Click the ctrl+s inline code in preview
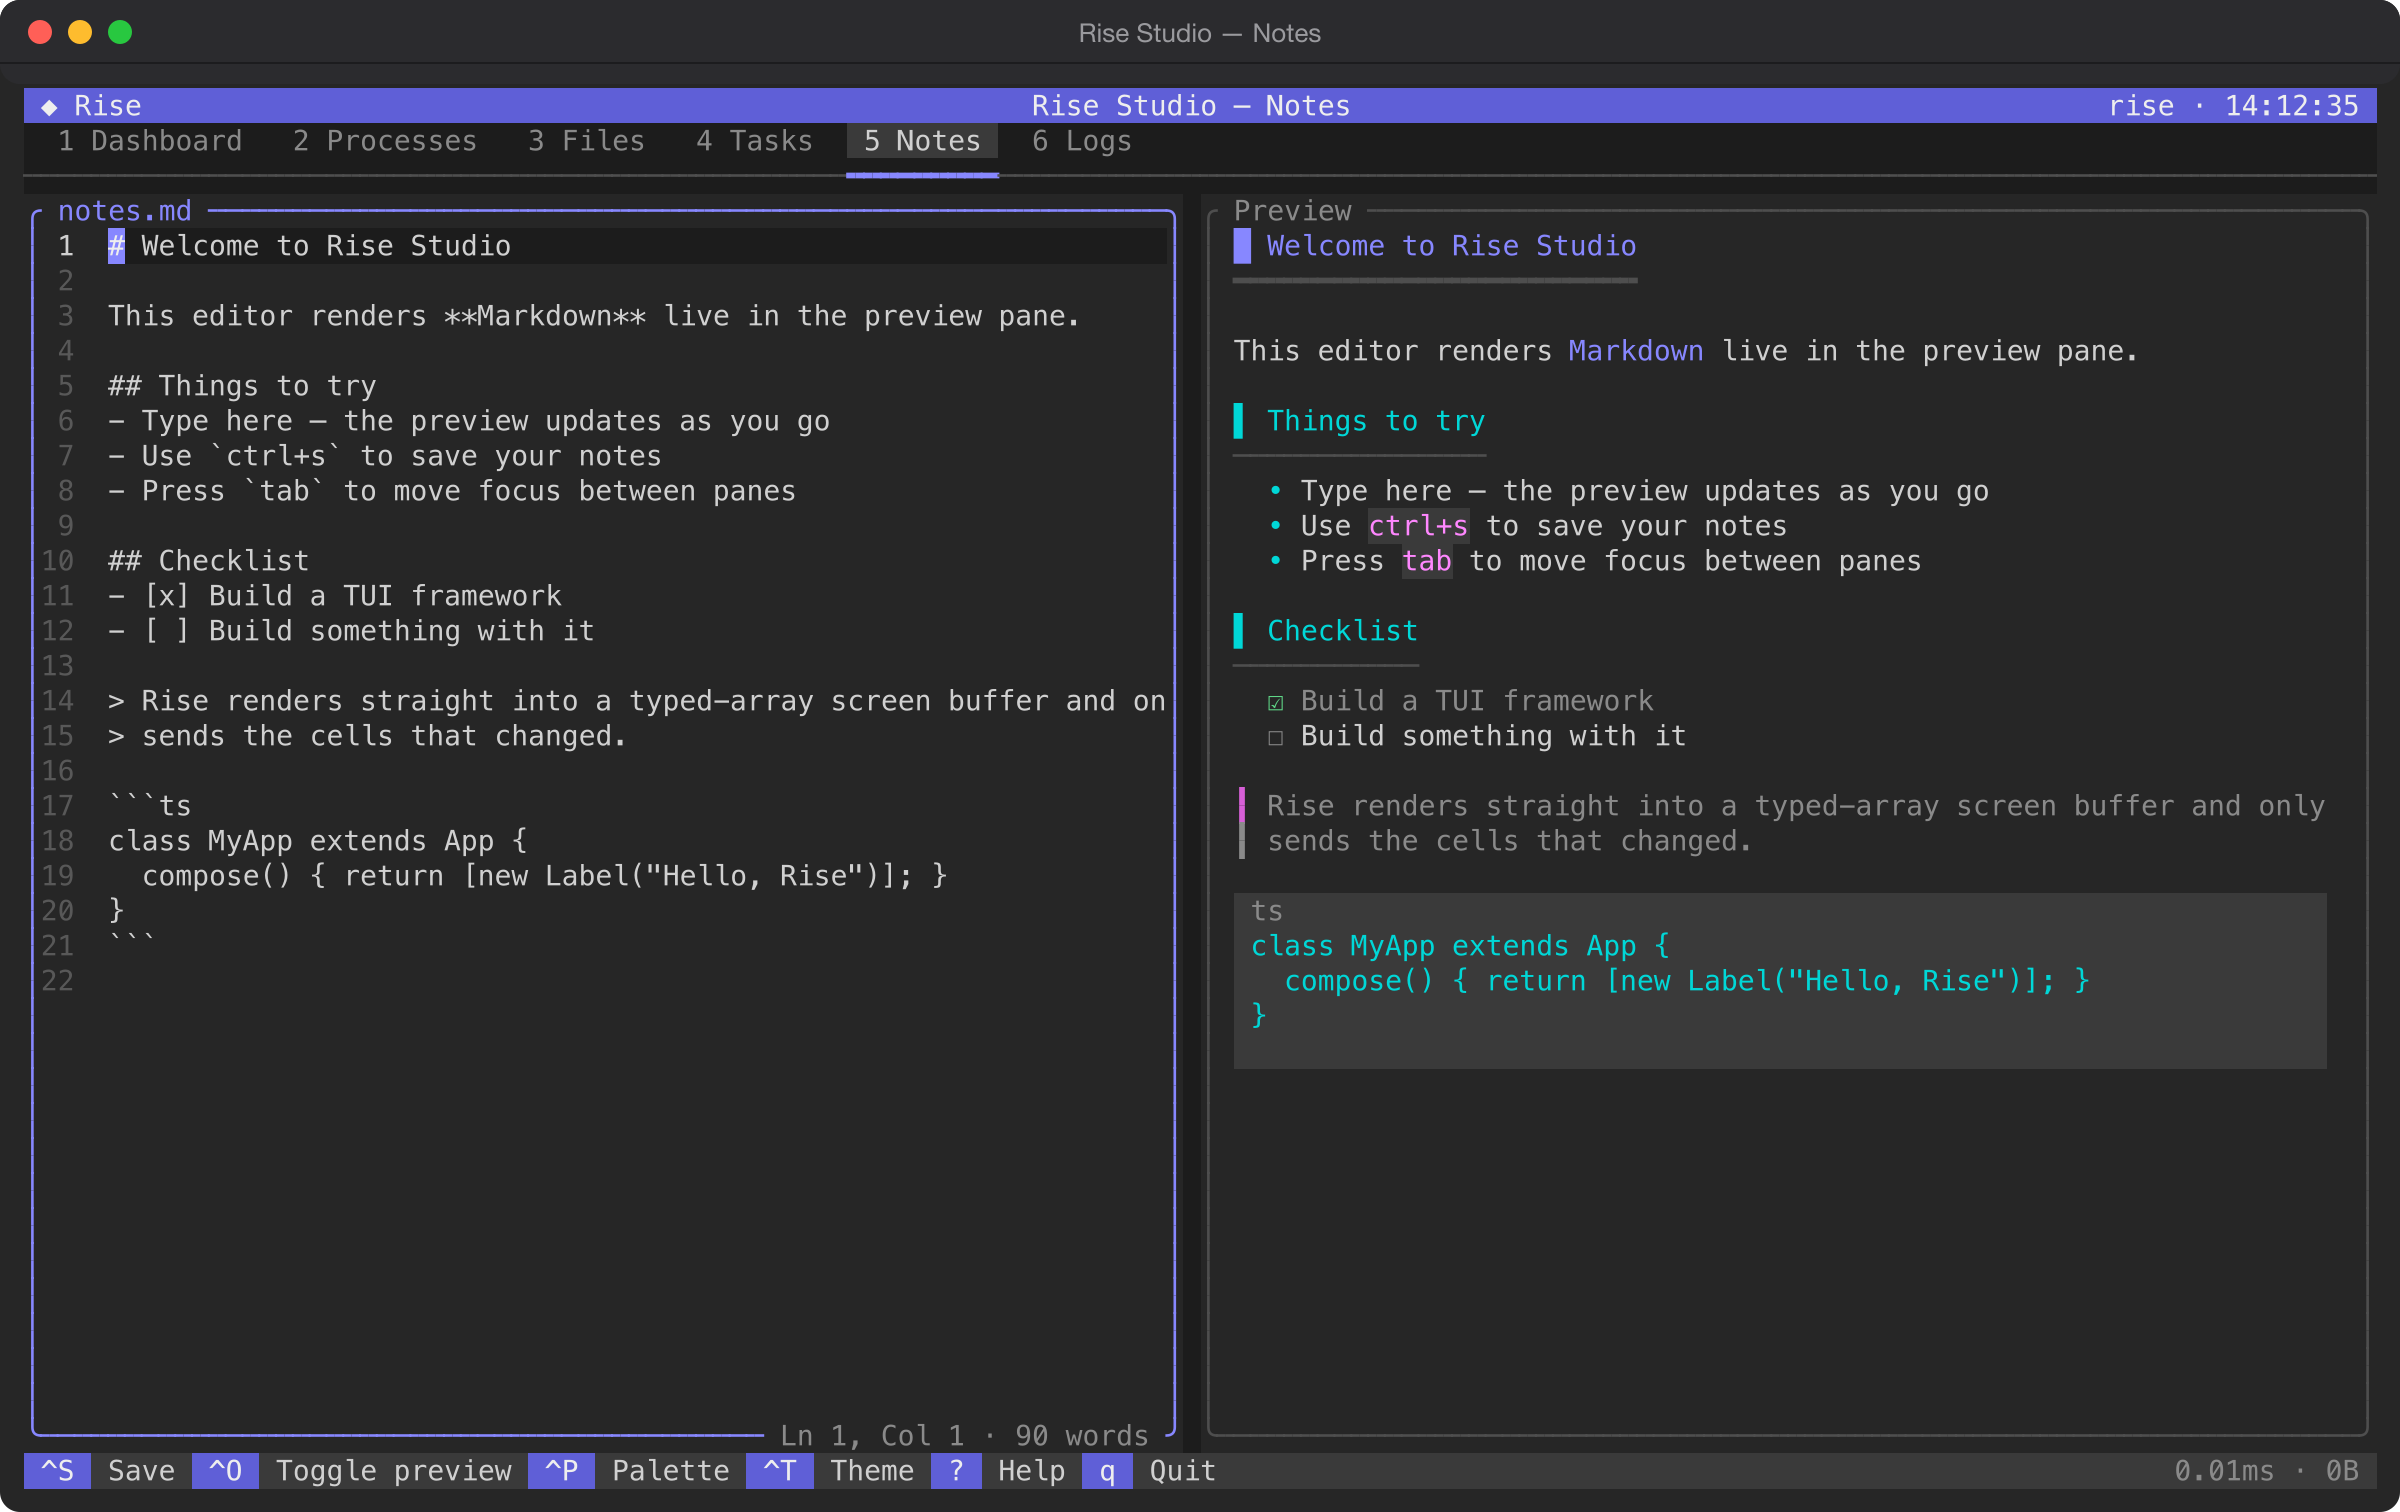This screenshot has width=2400, height=1512. pyautogui.click(x=1418, y=526)
